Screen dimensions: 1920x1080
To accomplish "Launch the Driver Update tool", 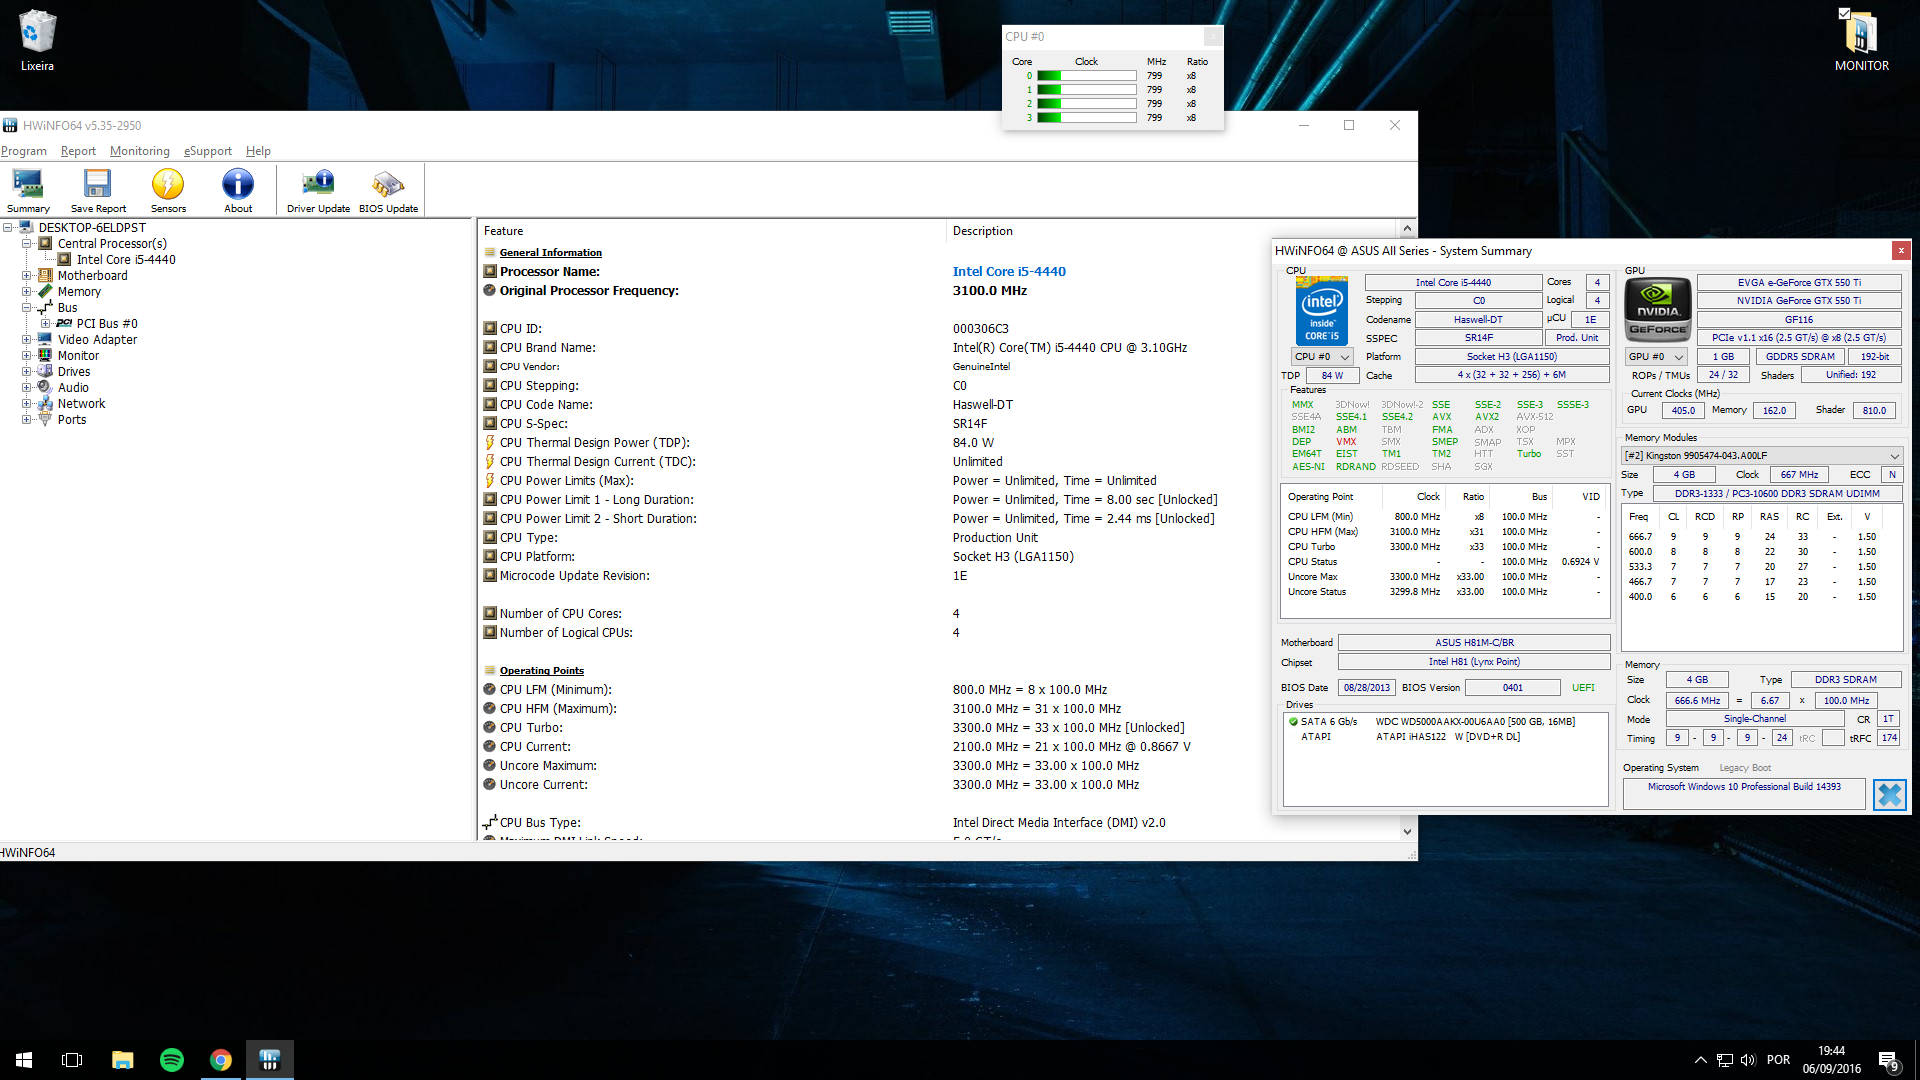I will (x=318, y=190).
